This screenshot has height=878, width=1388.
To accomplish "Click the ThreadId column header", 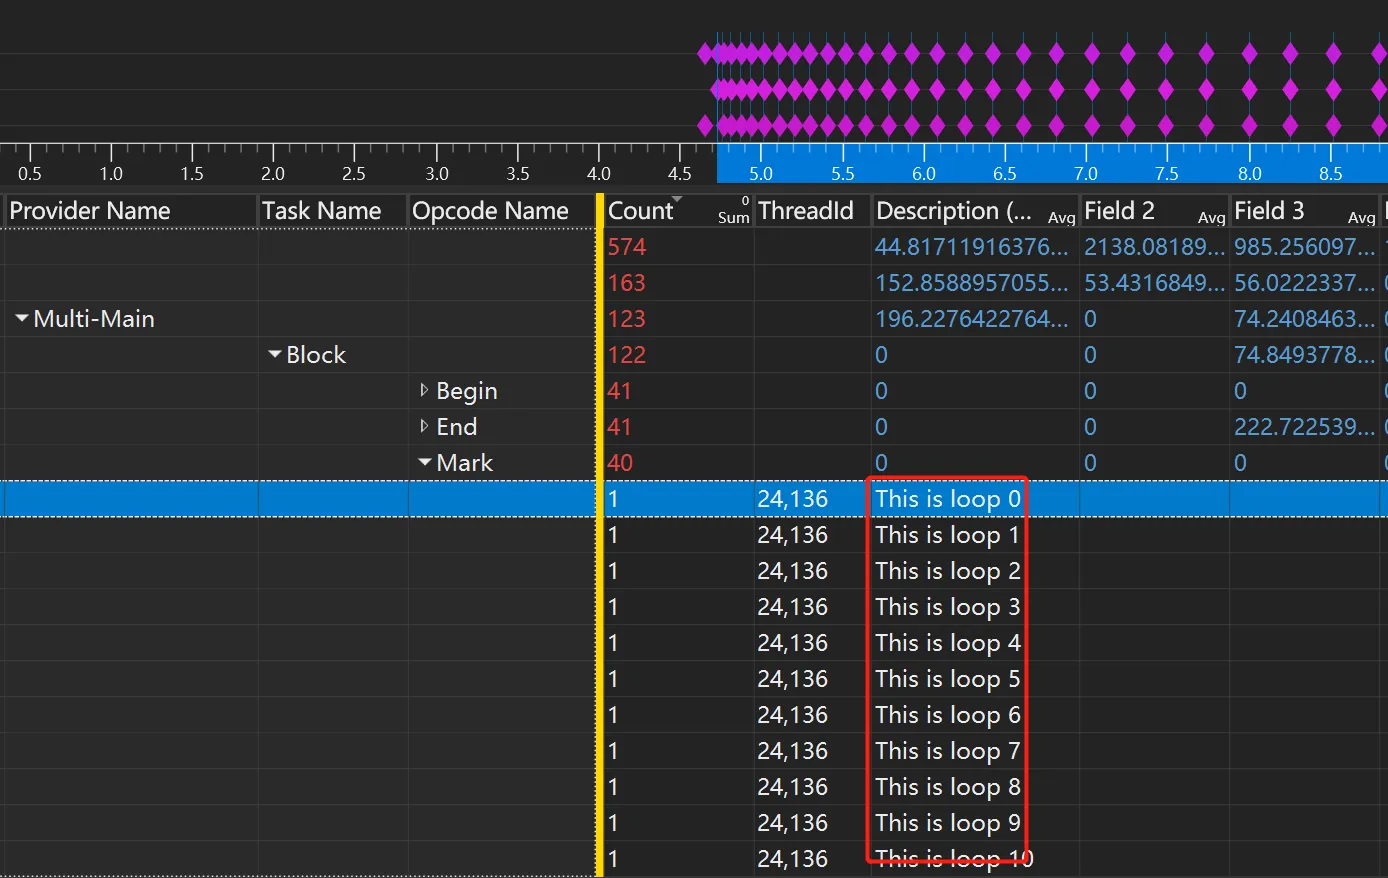I will pos(806,211).
